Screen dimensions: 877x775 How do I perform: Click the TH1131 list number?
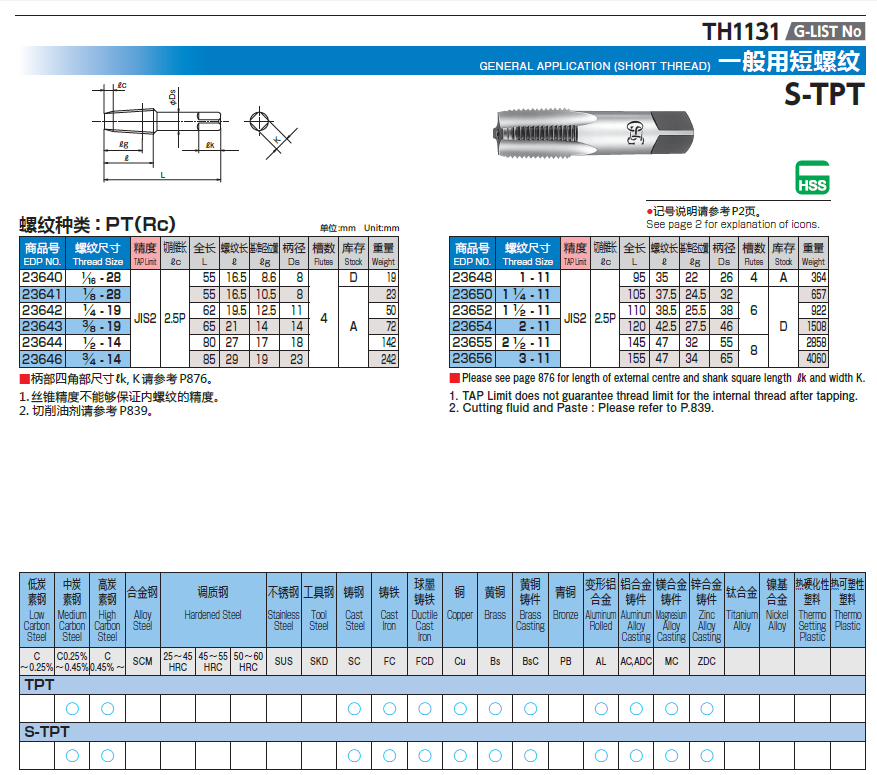coord(741,32)
